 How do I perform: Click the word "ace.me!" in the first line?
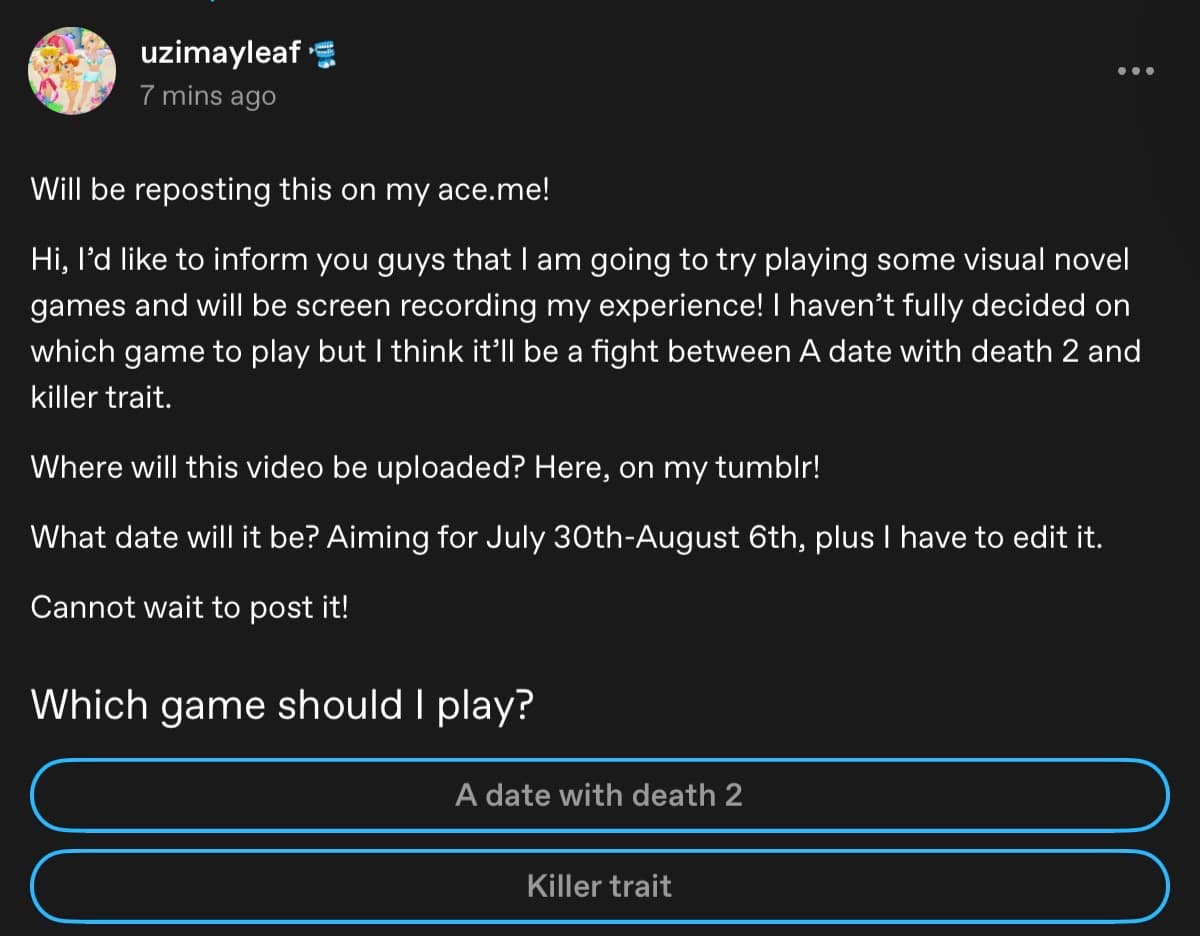click(x=492, y=190)
